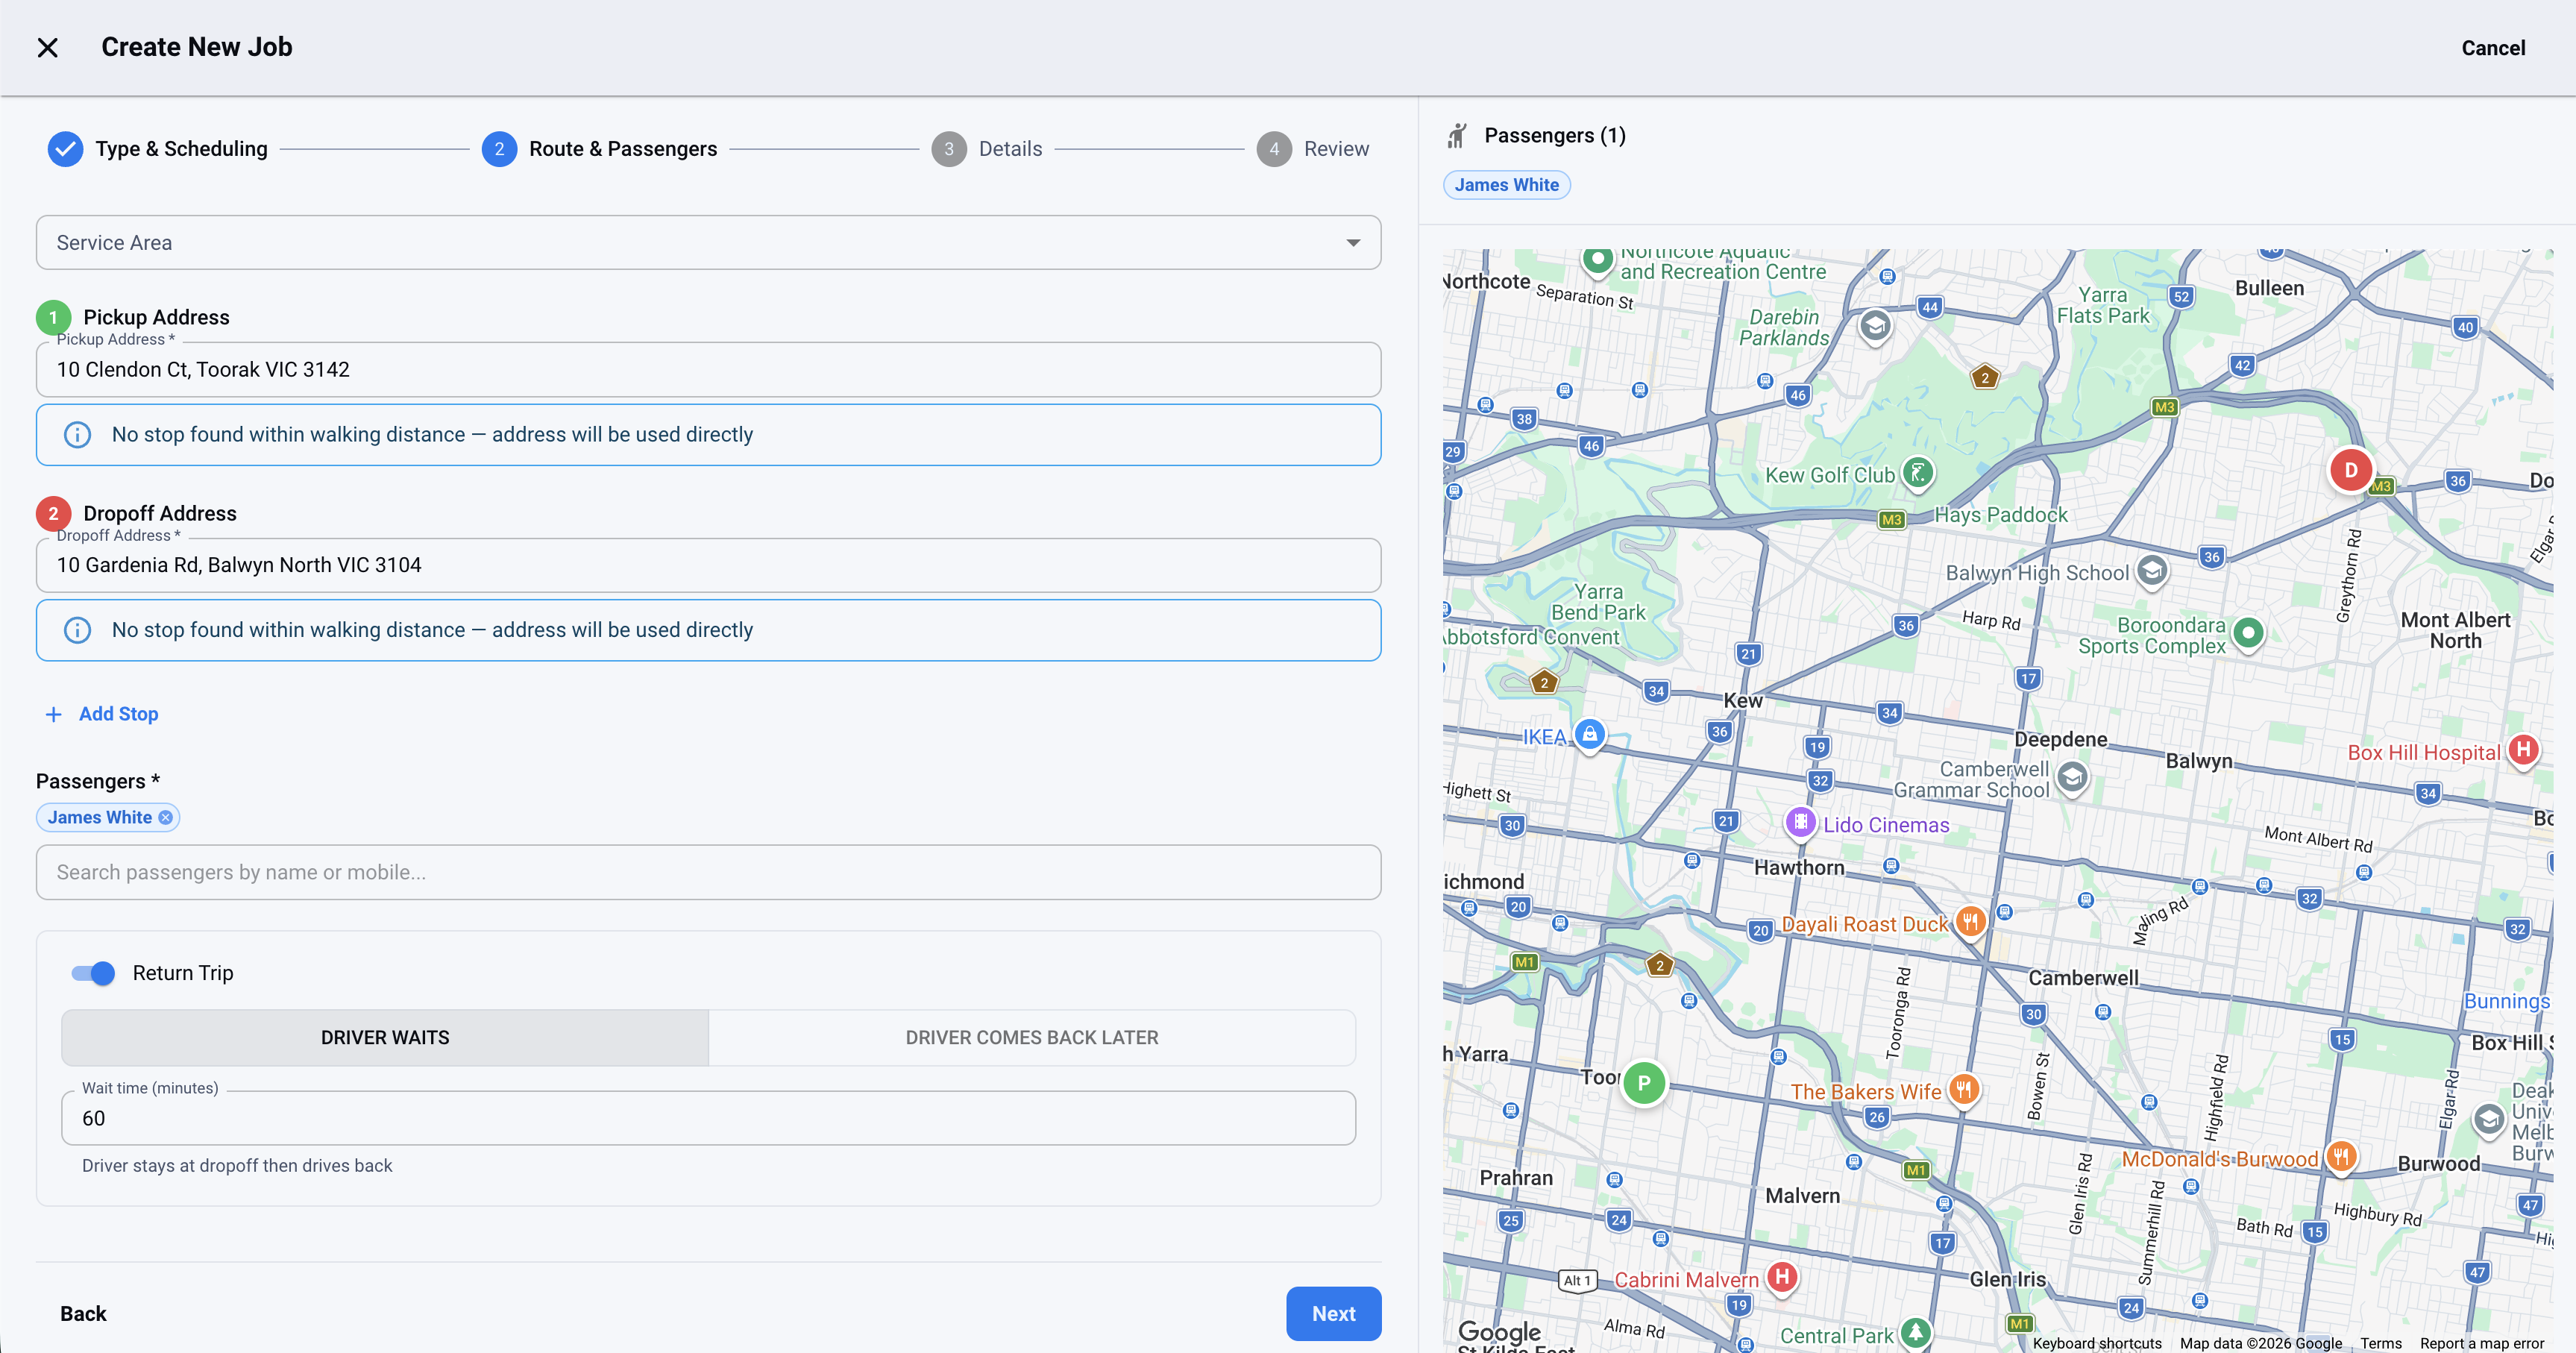Click the Boroondara Sports Complex pin
This screenshot has height=1353, width=2576.
click(2248, 633)
